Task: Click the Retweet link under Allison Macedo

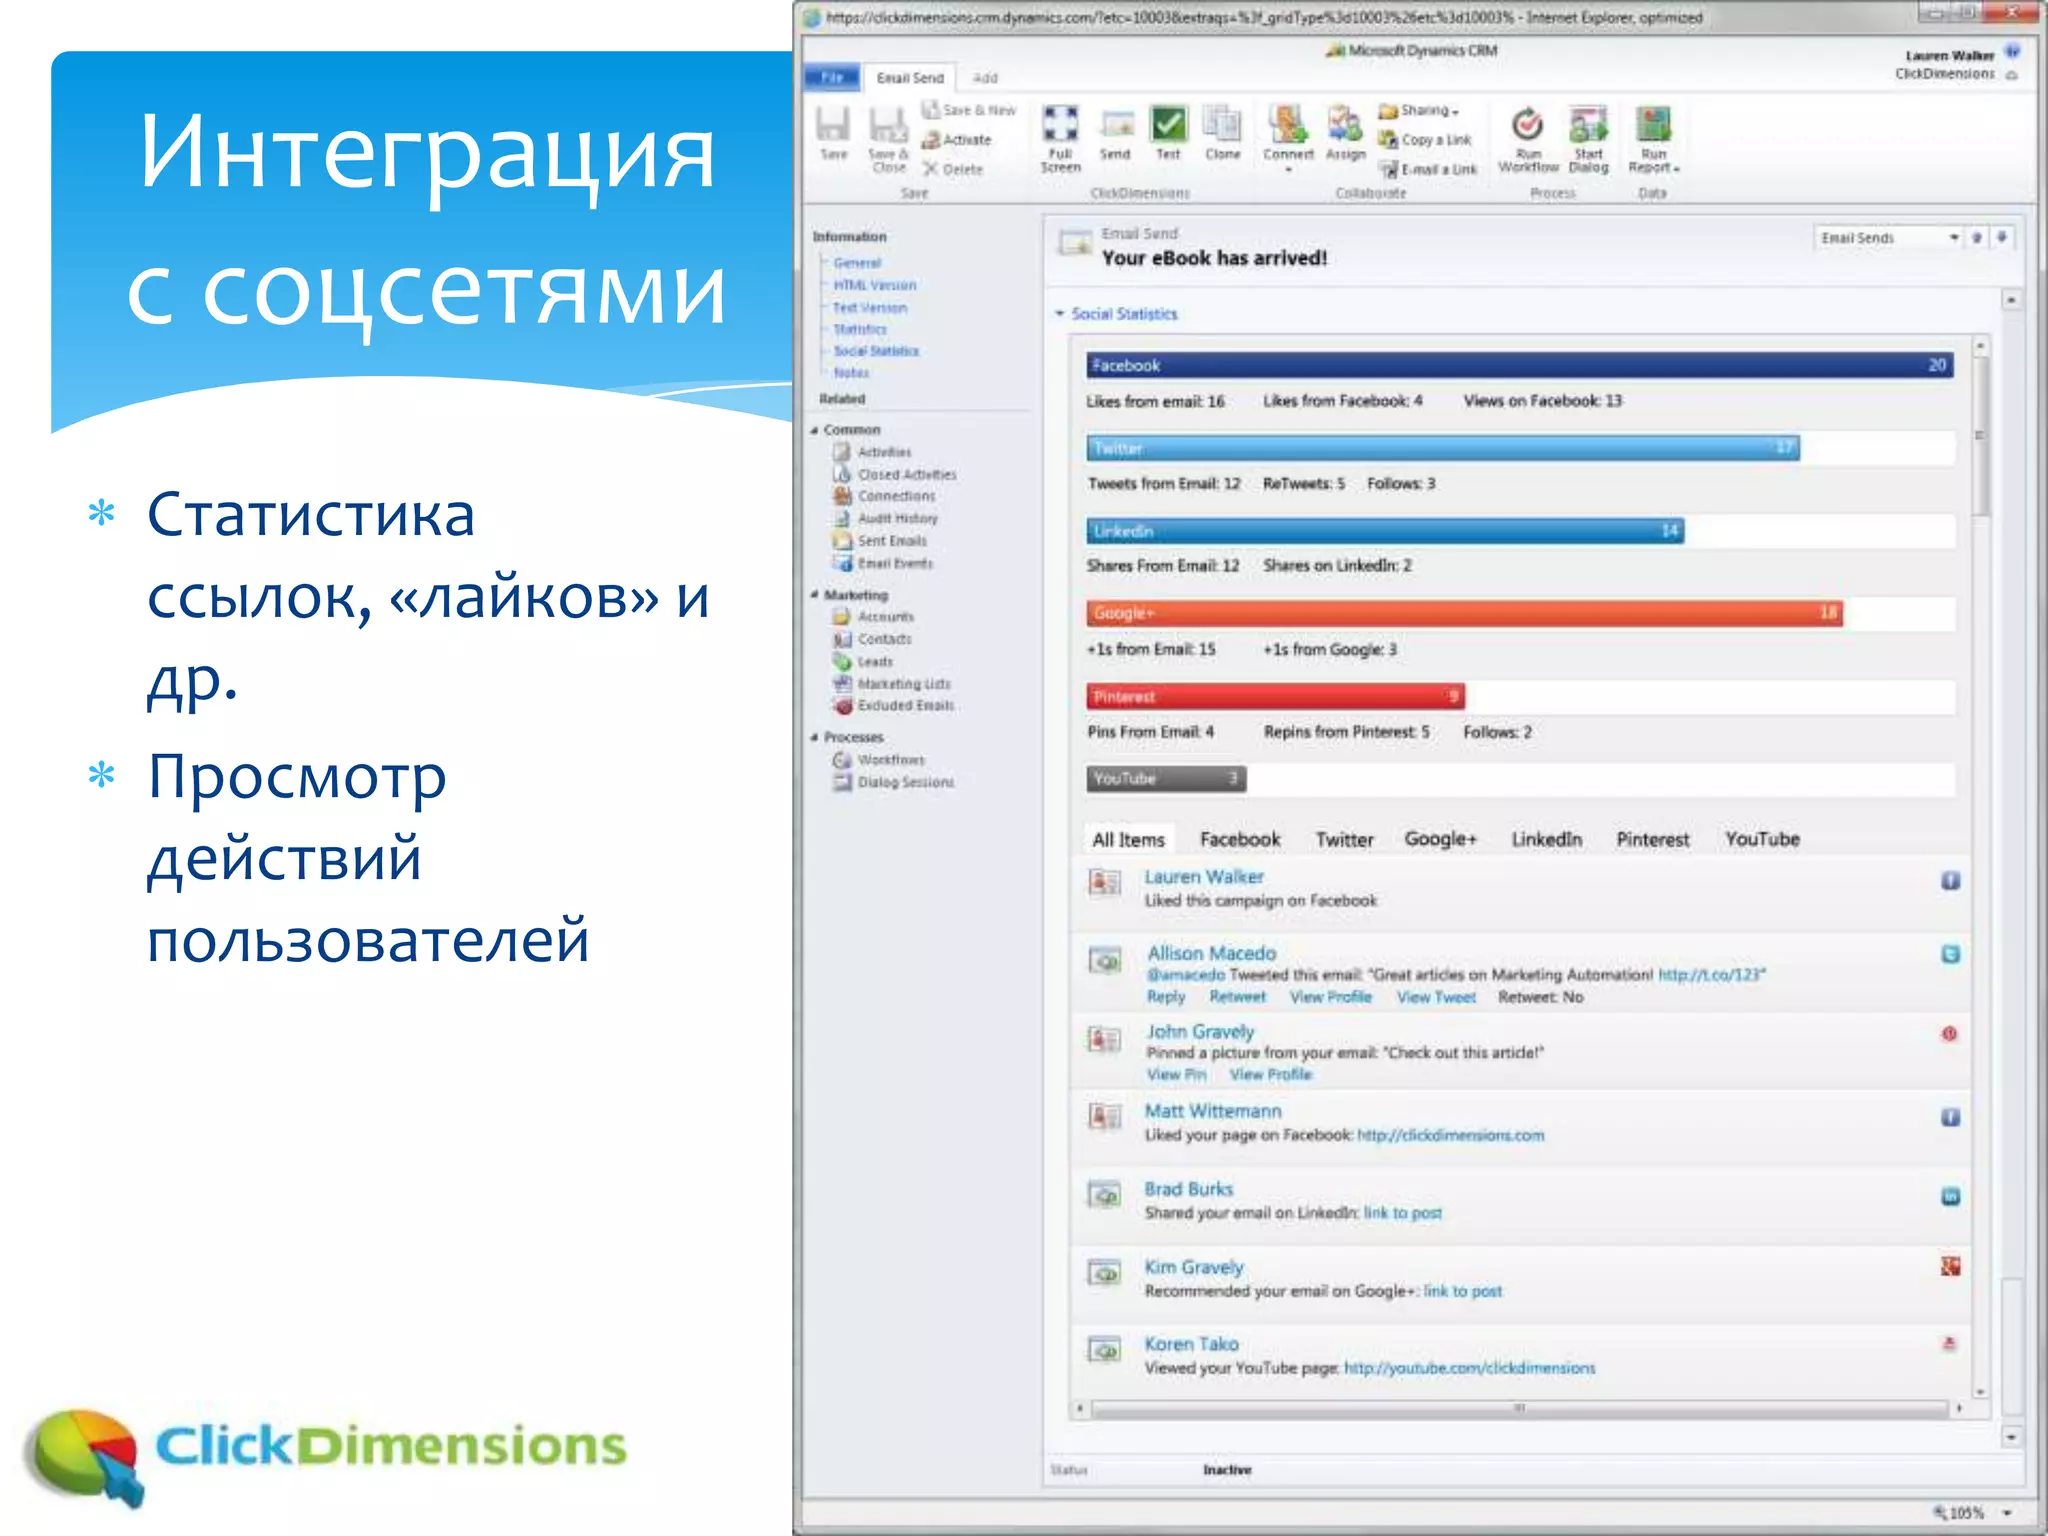Action: [x=1237, y=997]
